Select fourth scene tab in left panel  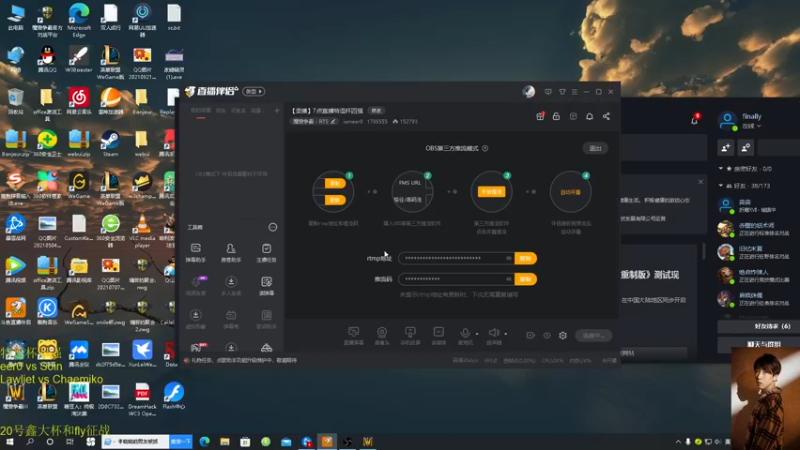(256, 111)
